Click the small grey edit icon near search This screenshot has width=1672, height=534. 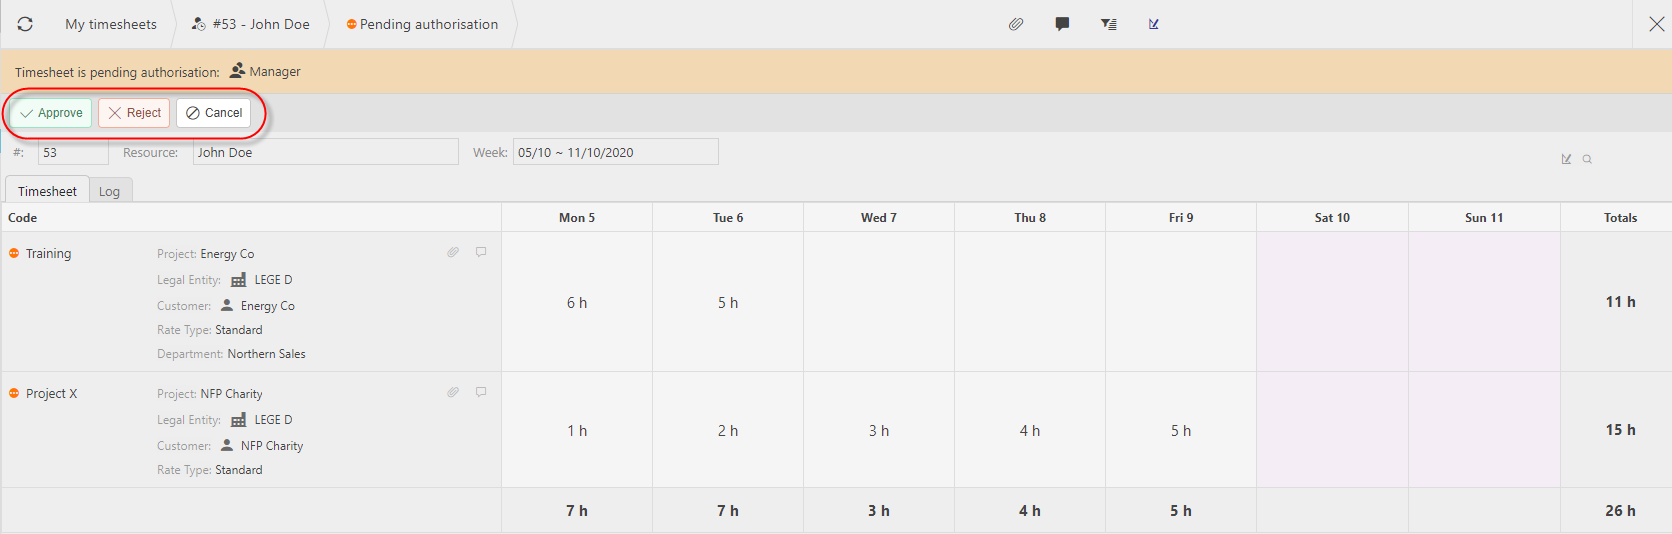tap(1566, 159)
